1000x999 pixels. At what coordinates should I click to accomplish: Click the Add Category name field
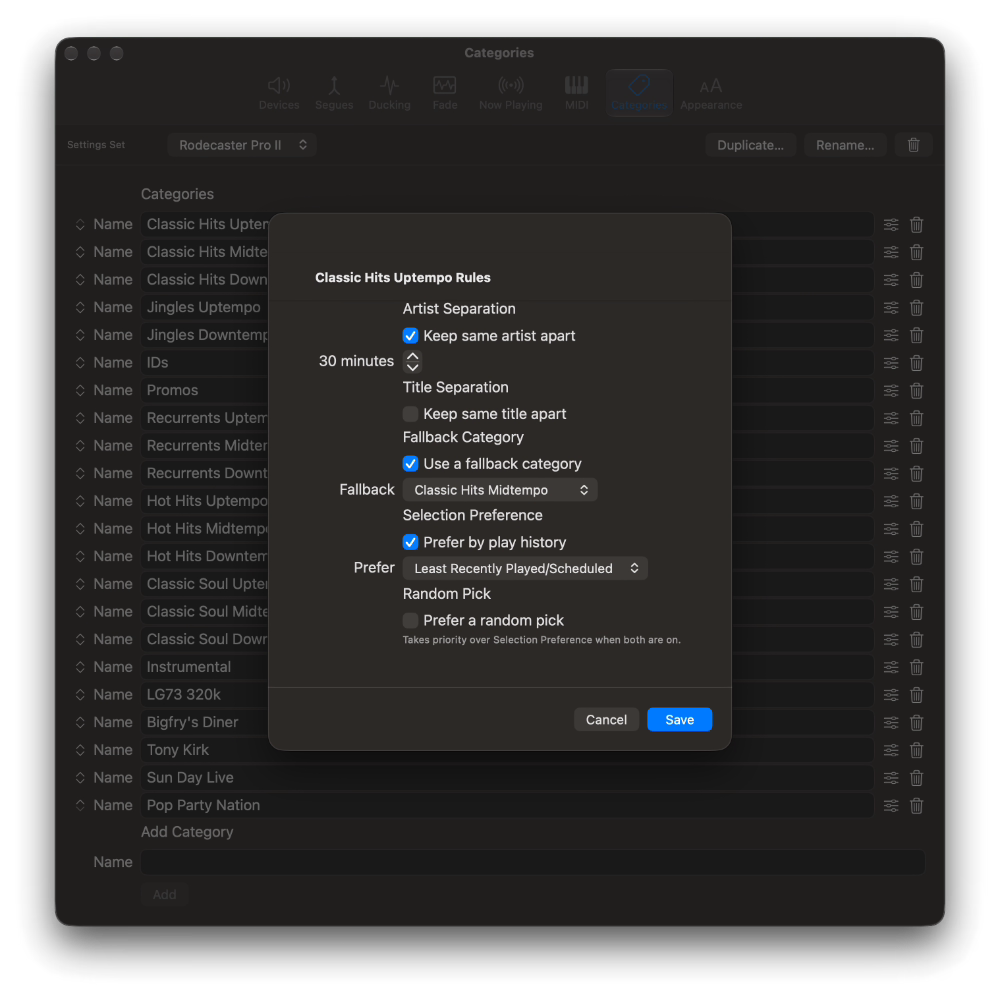point(533,862)
